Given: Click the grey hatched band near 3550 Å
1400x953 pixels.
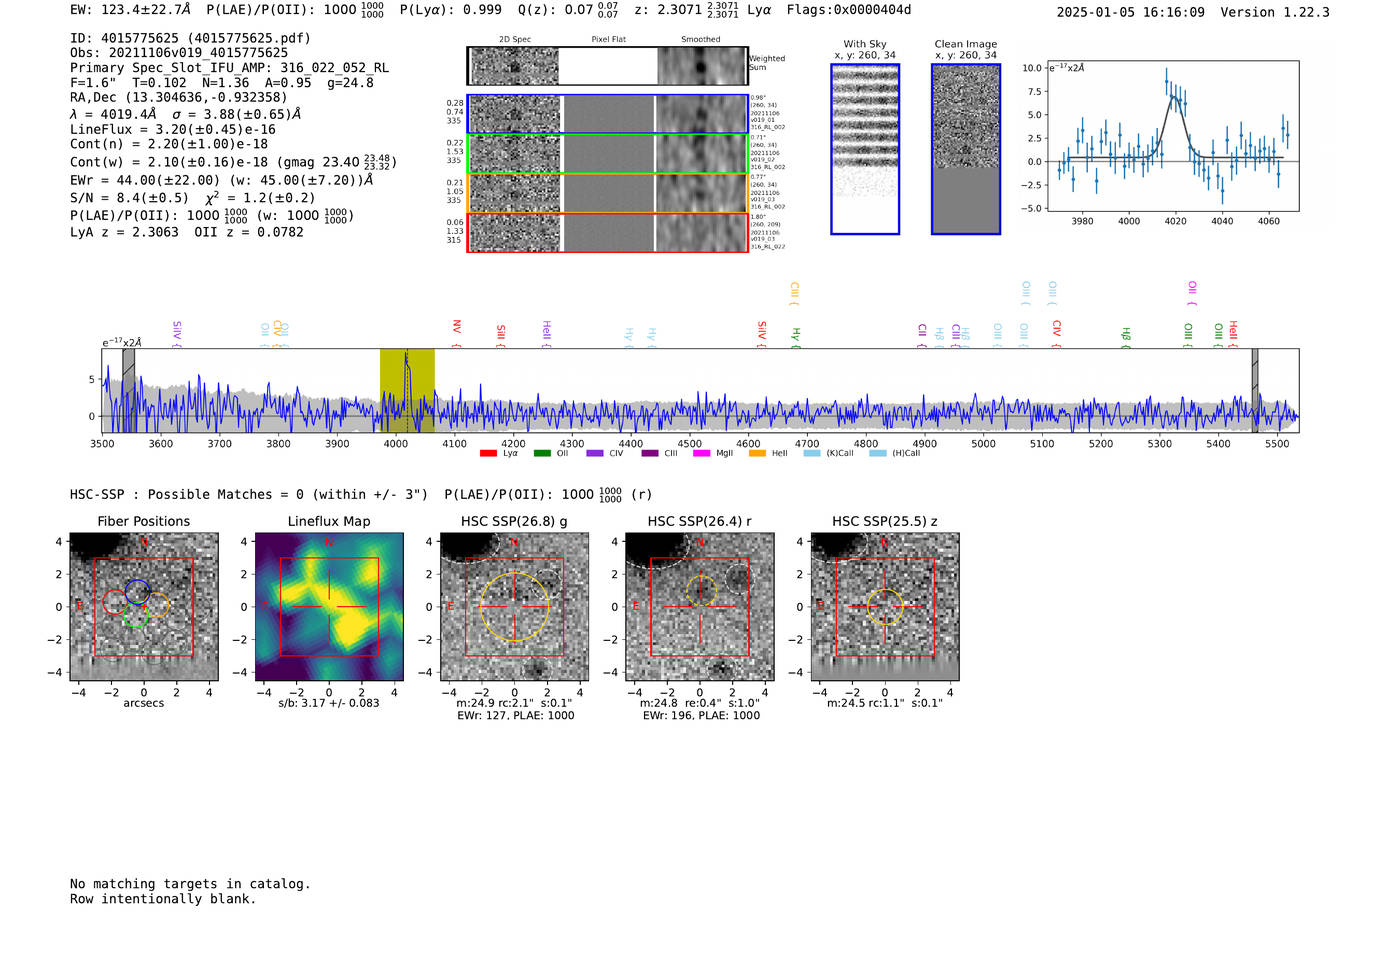Looking at the screenshot, I should [128, 390].
